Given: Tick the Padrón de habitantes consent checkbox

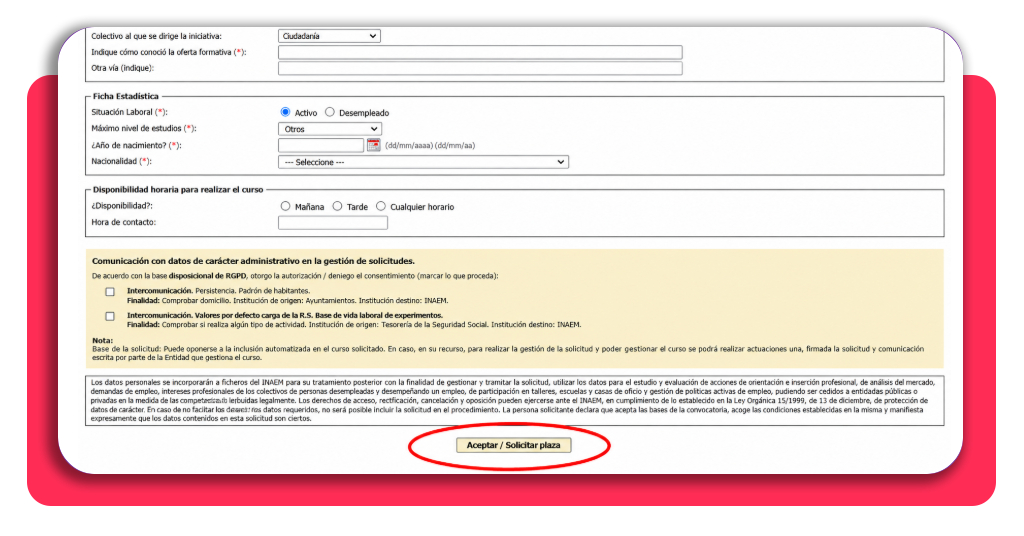Looking at the screenshot, I should [x=110, y=292].
